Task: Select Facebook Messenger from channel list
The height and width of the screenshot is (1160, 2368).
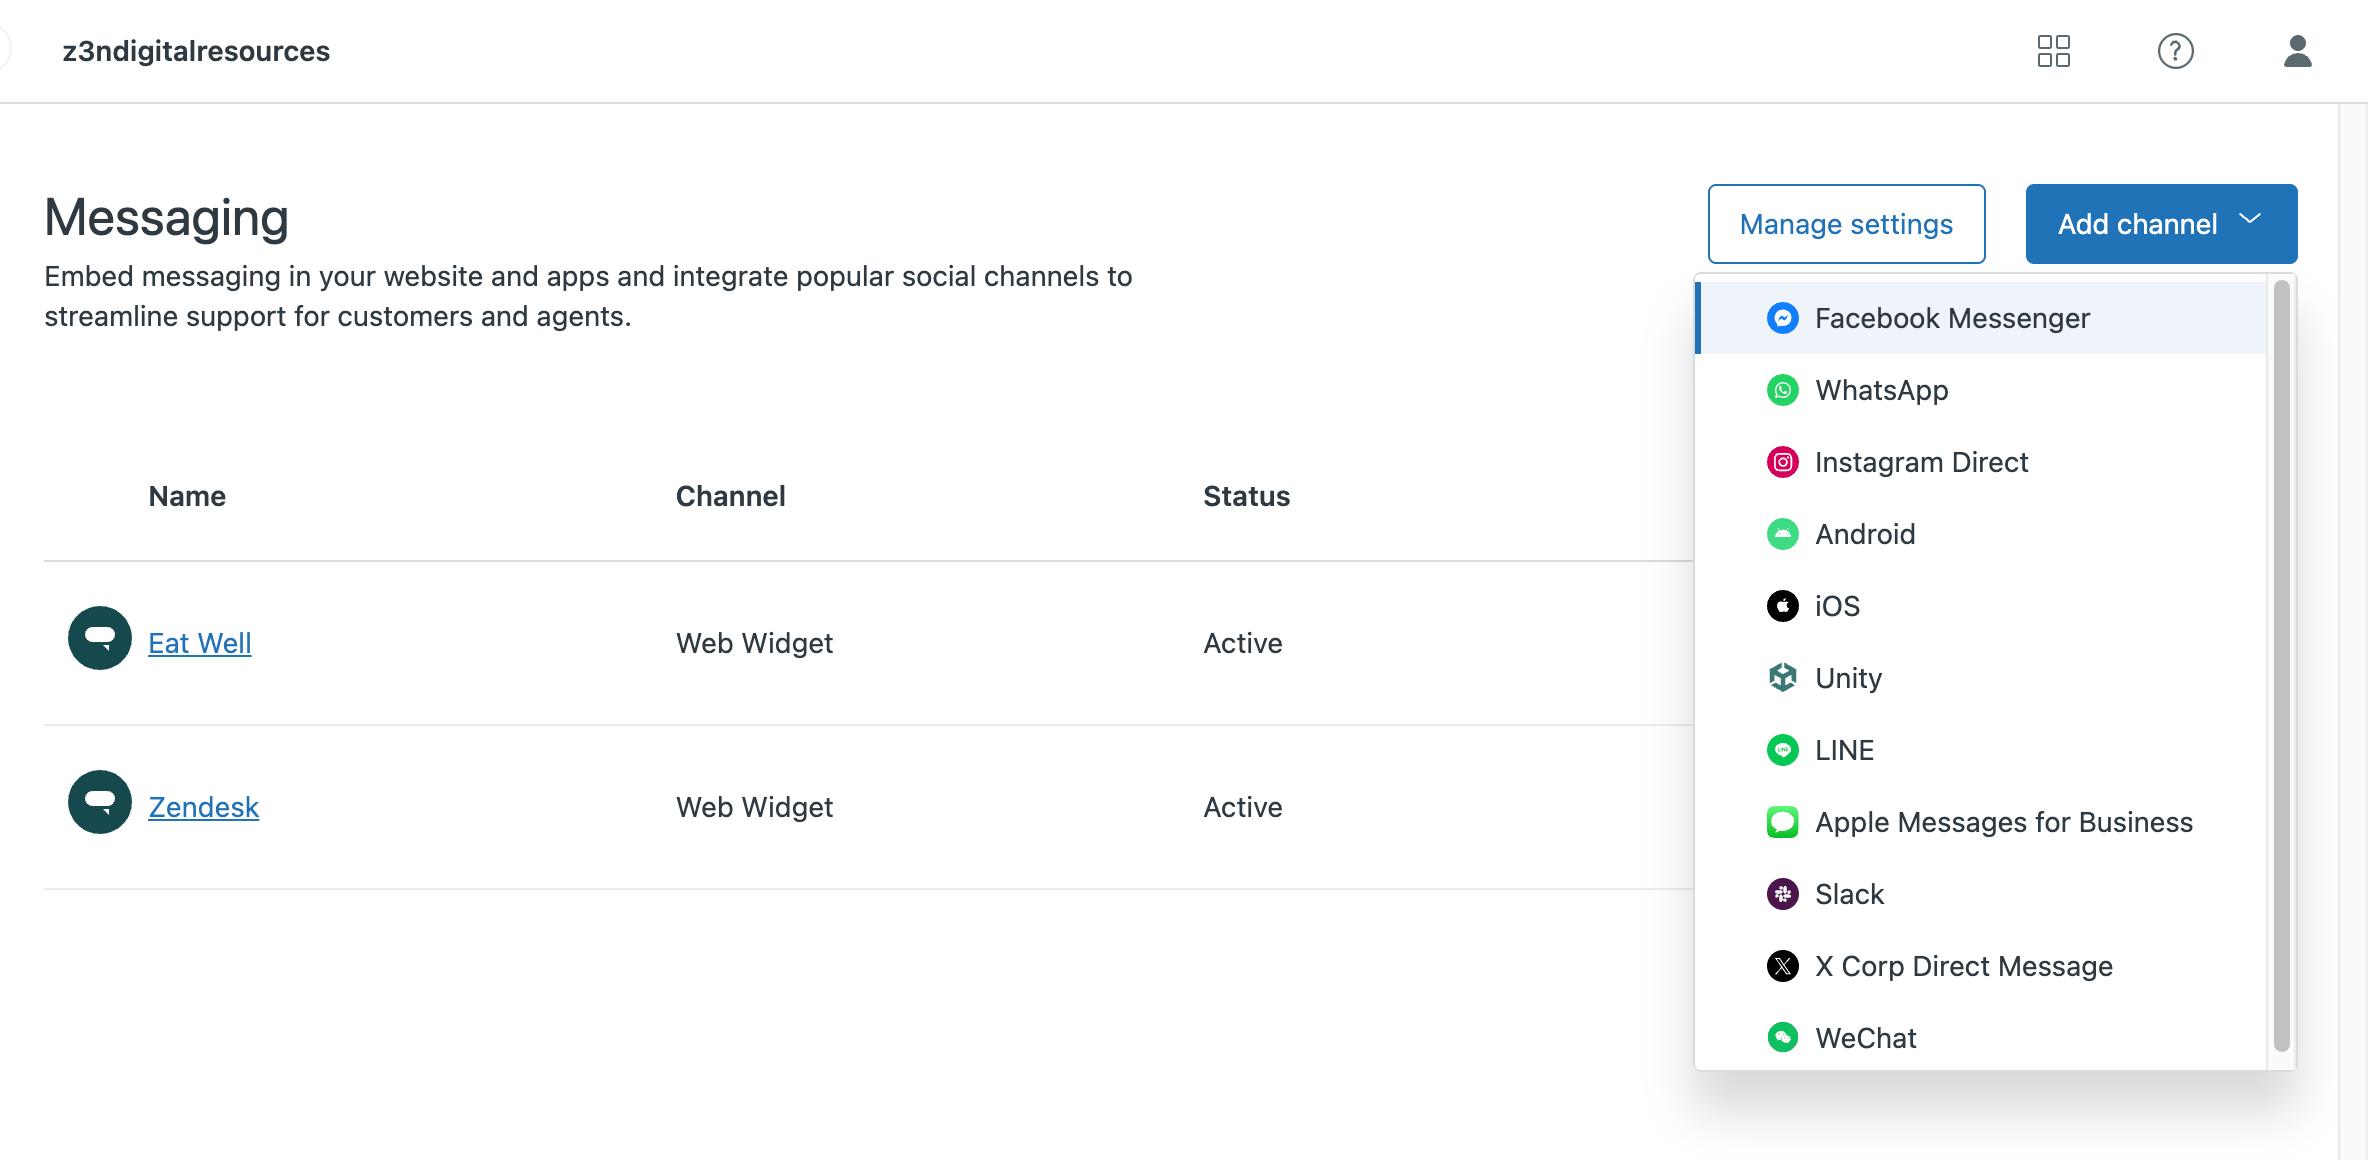Action: click(1951, 318)
